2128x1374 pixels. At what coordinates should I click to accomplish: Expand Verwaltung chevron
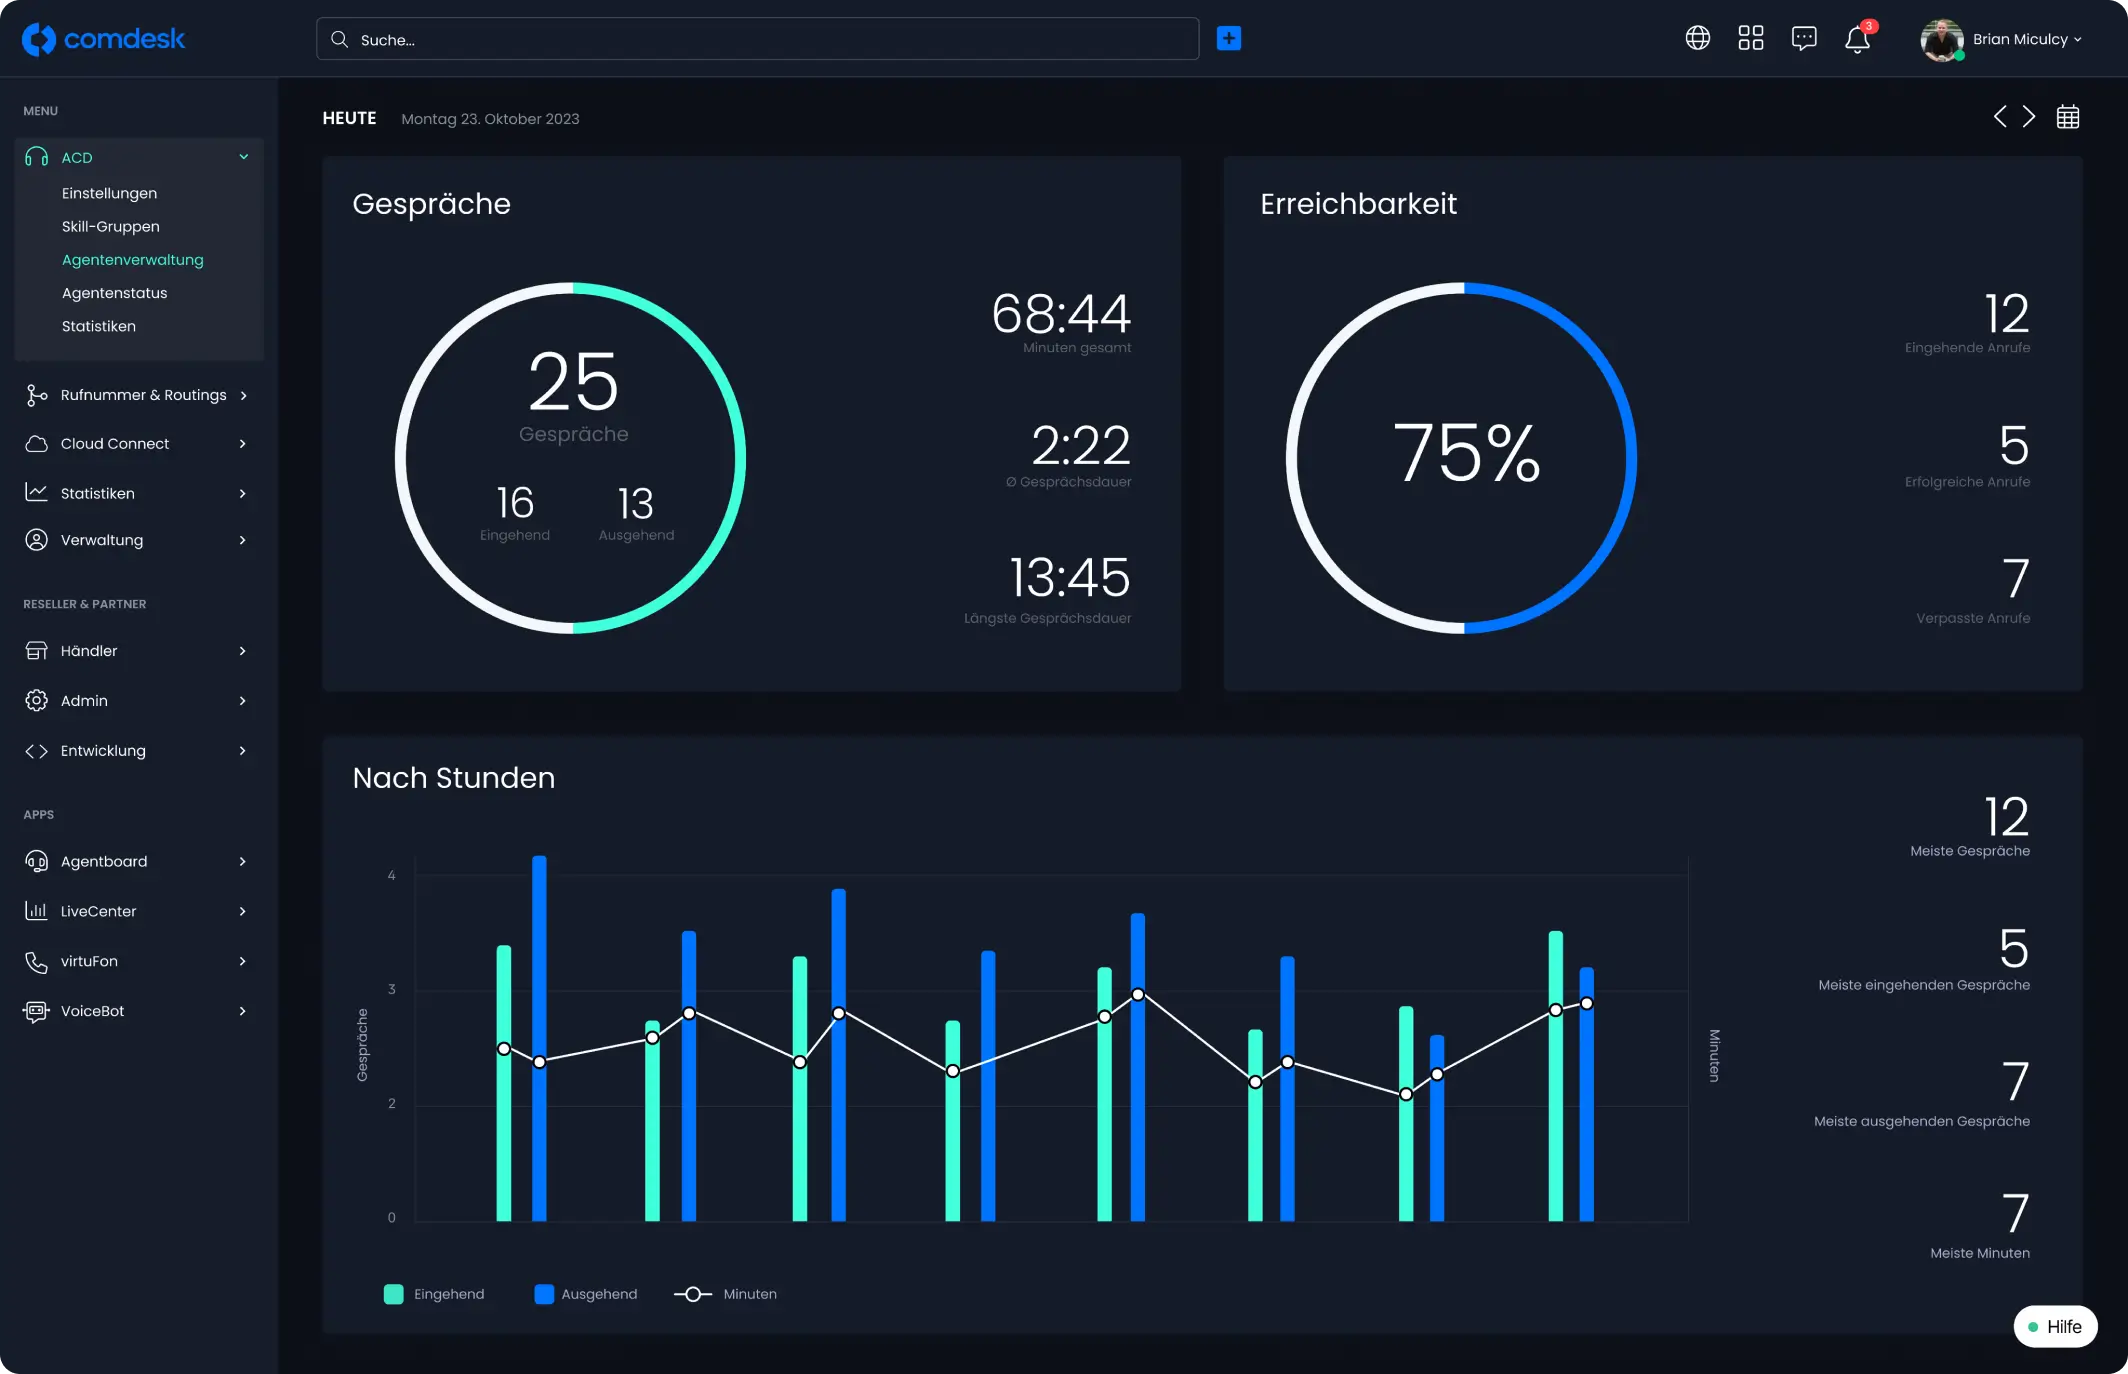(243, 540)
